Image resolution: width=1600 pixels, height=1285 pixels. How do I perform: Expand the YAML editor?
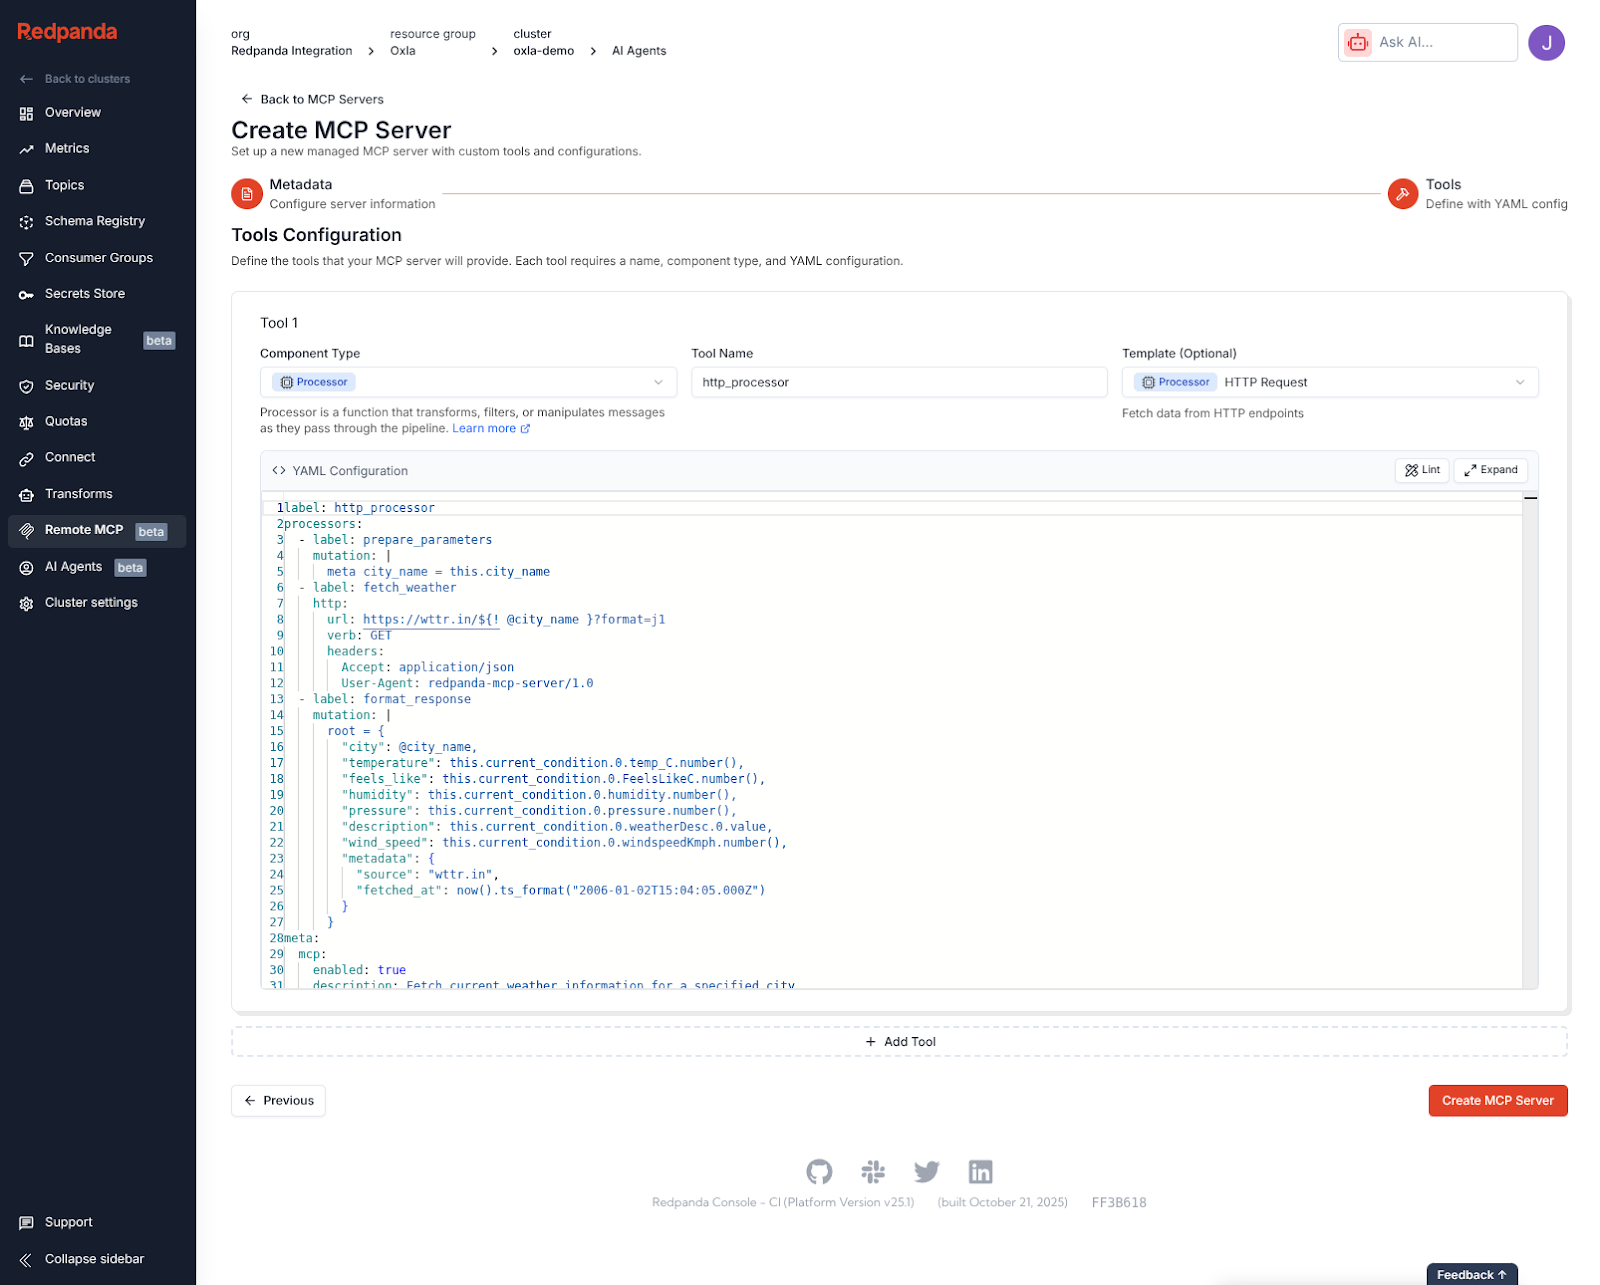pyautogui.click(x=1490, y=470)
